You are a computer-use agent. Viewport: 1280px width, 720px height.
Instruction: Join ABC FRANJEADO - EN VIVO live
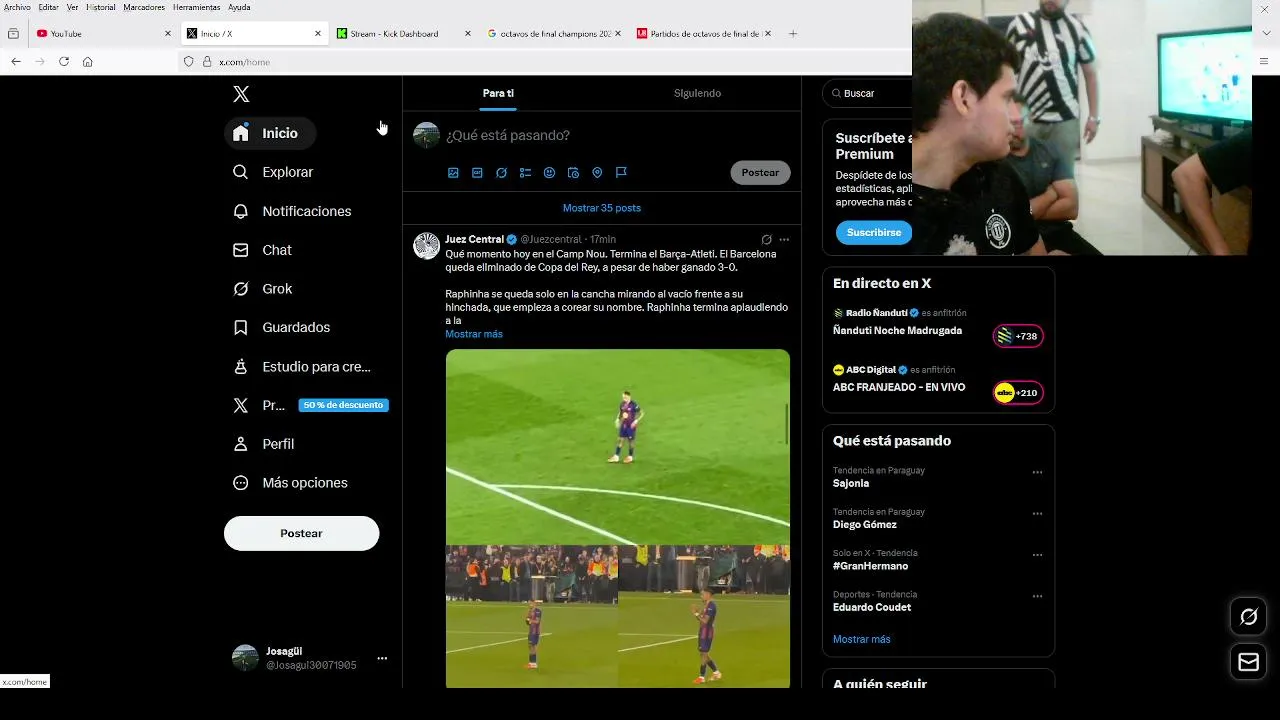tap(899, 387)
